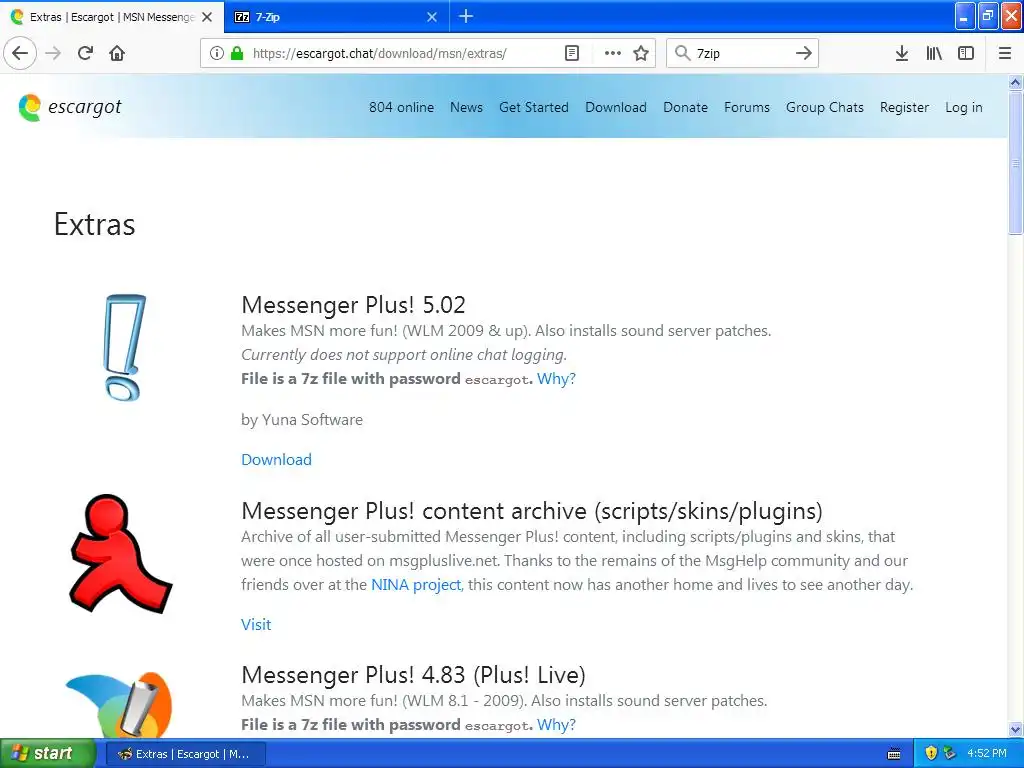Click the 804 online link
The width and height of the screenshot is (1024, 768).
coord(401,107)
